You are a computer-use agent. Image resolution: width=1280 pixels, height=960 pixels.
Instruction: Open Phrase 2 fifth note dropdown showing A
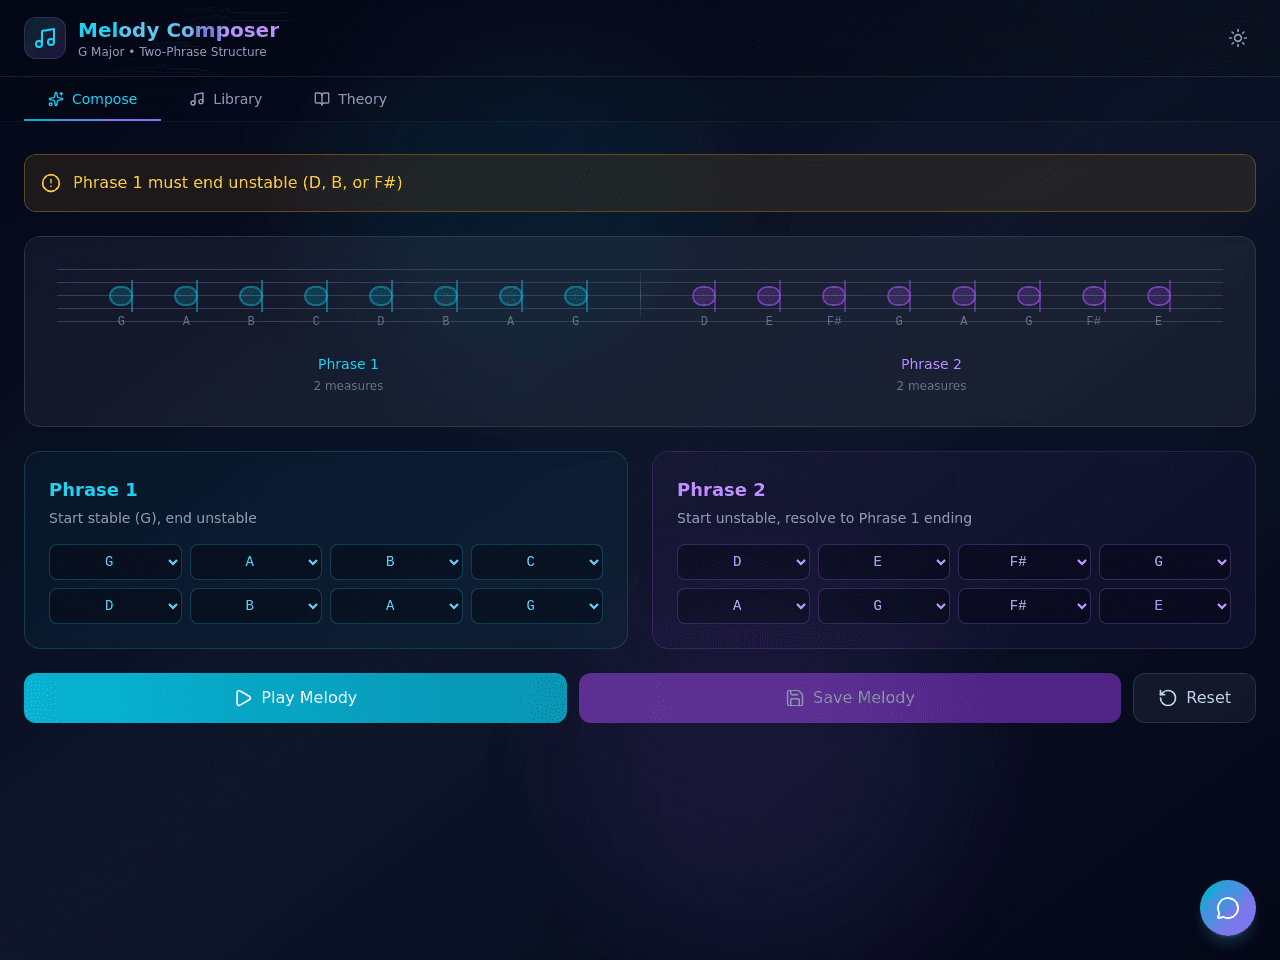point(743,606)
